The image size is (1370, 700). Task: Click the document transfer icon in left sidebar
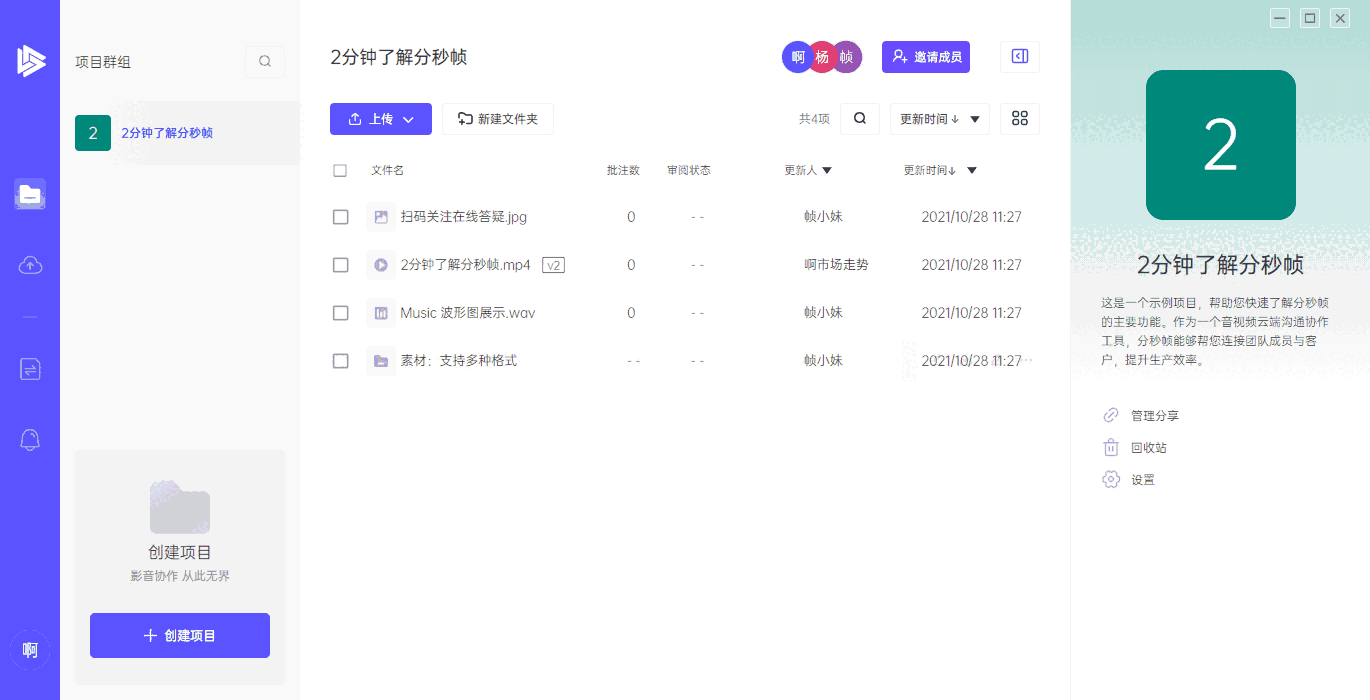pos(30,369)
